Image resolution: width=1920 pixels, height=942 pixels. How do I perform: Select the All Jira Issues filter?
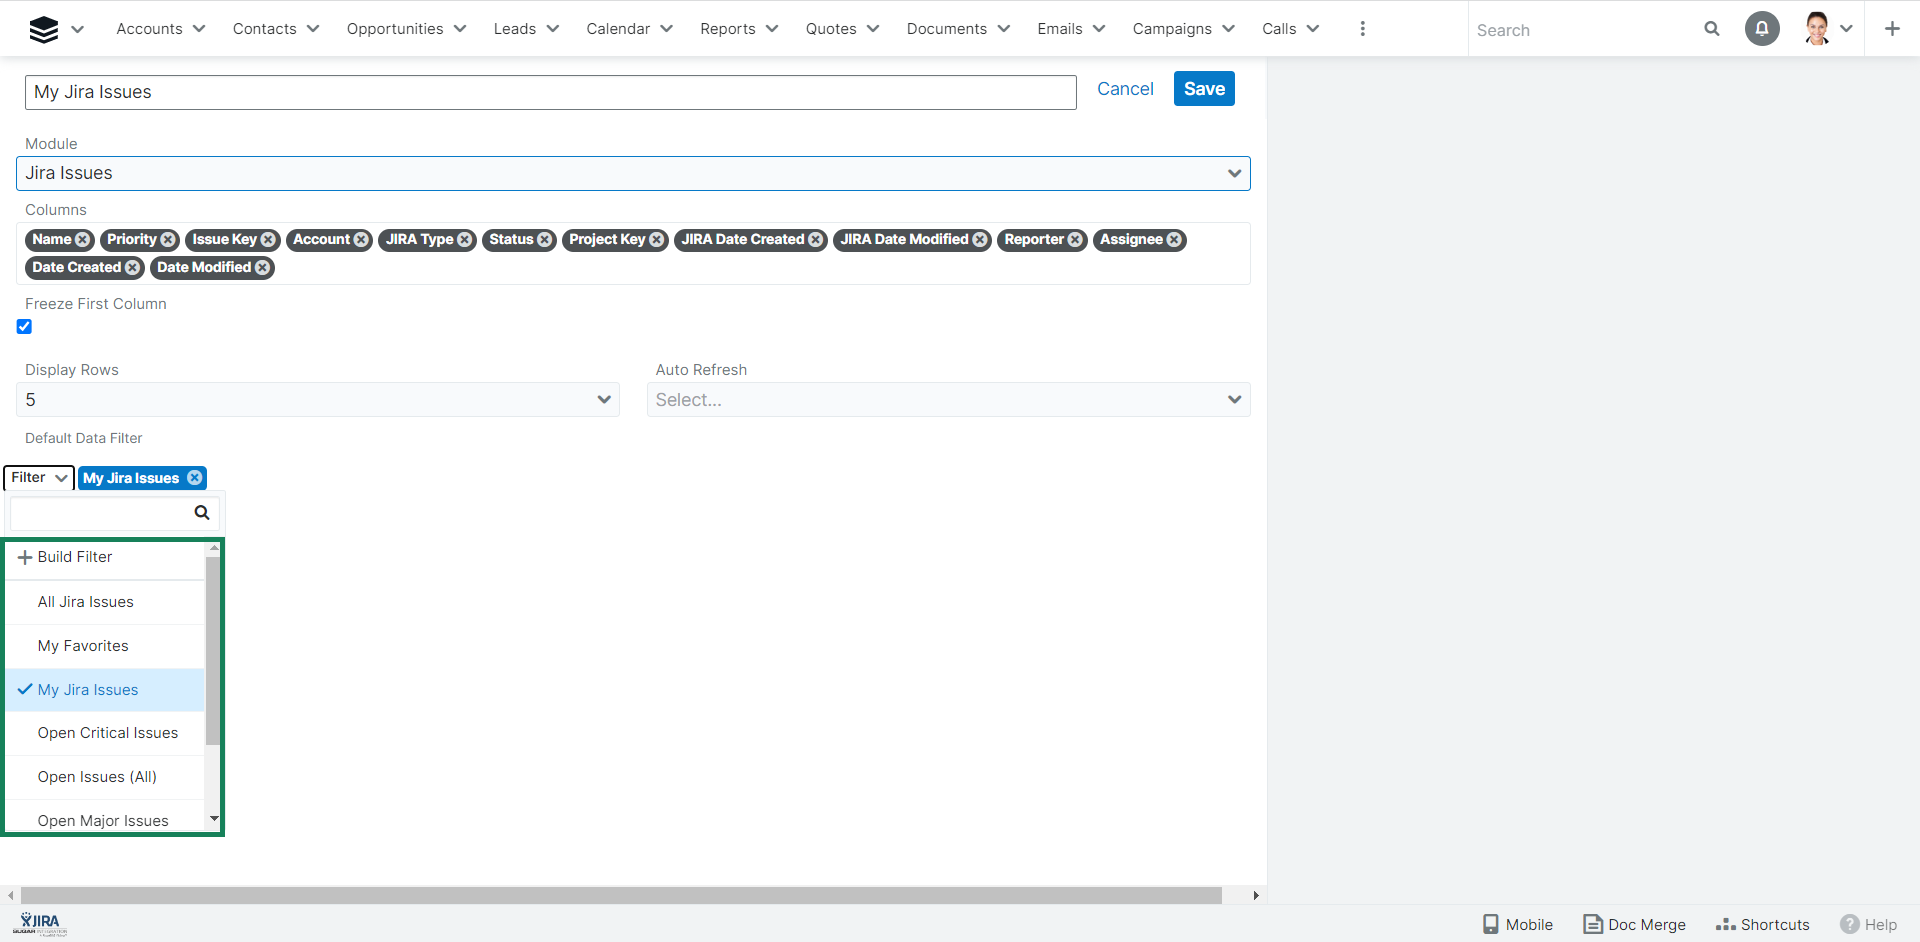pos(105,602)
